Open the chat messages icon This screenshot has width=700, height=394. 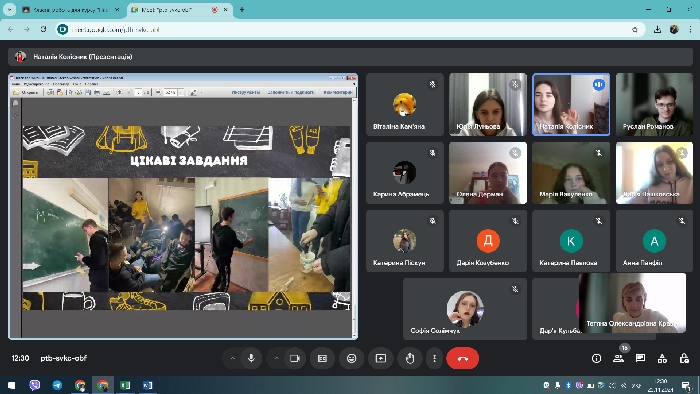tap(640, 358)
